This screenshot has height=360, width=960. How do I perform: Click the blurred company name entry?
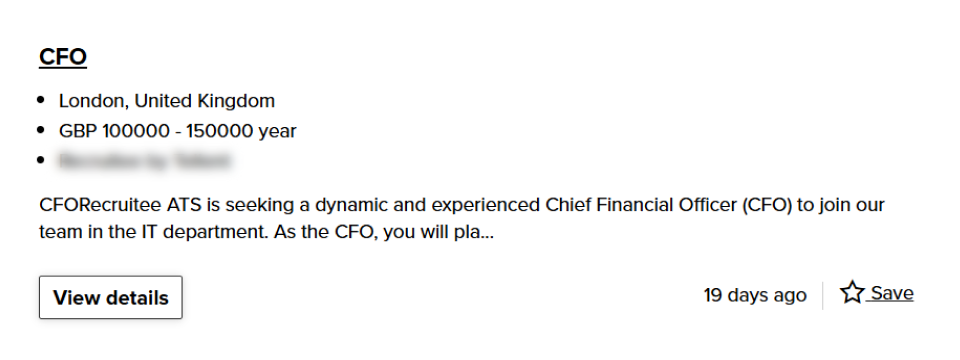coord(144,161)
